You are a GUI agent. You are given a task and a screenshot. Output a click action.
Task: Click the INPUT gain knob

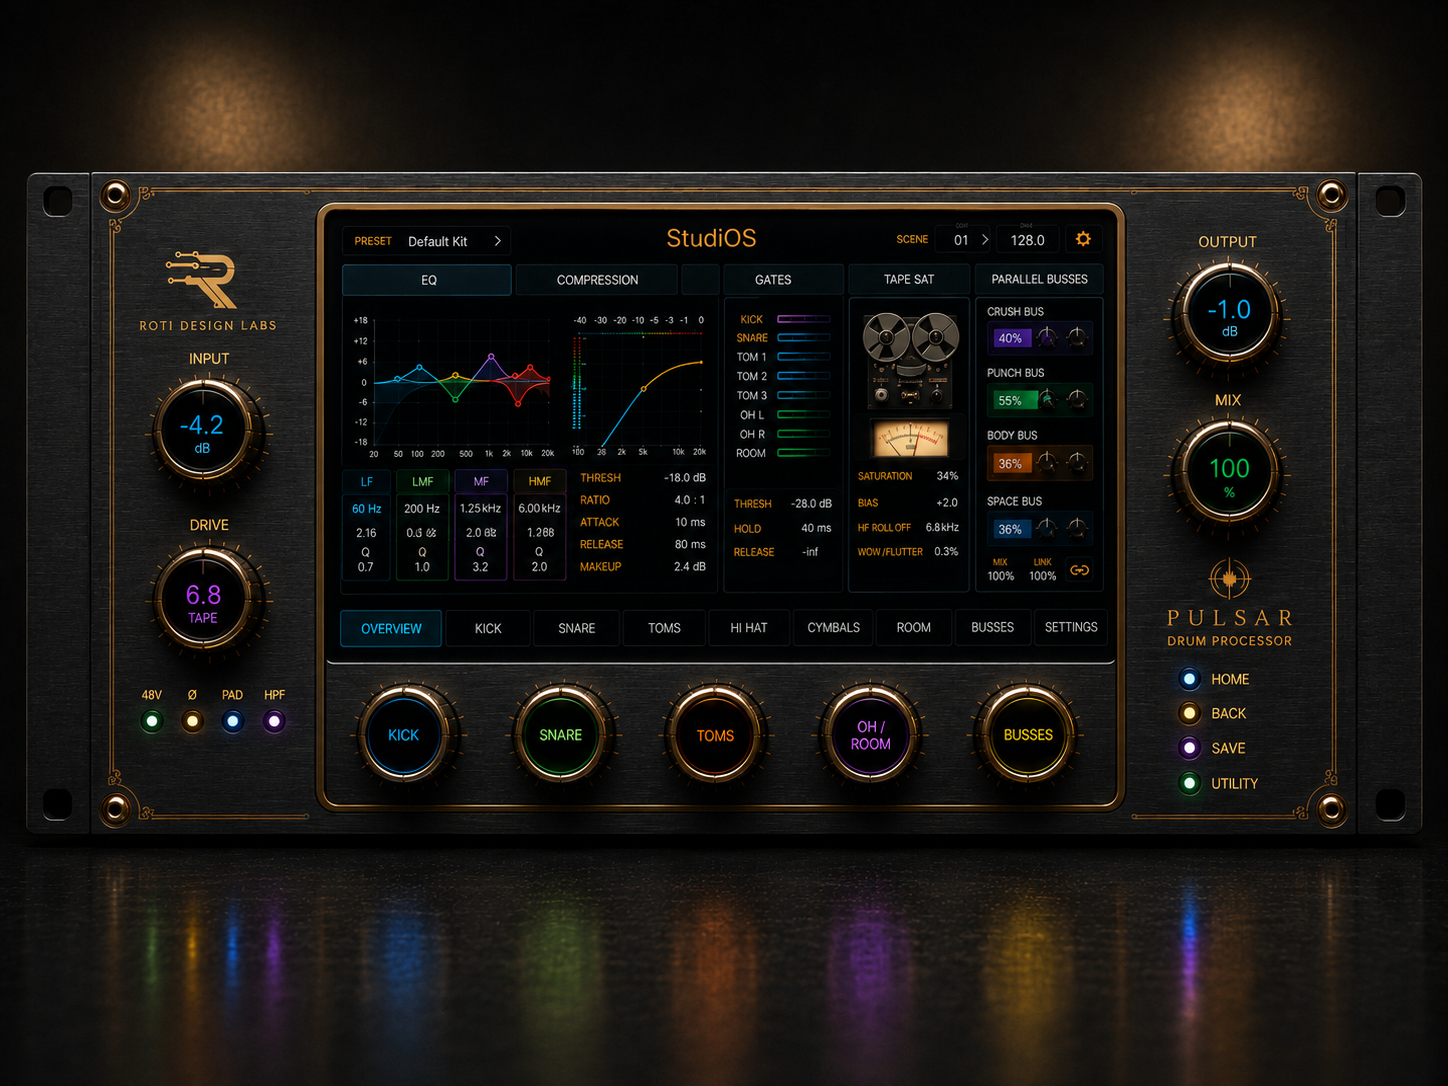point(206,431)
